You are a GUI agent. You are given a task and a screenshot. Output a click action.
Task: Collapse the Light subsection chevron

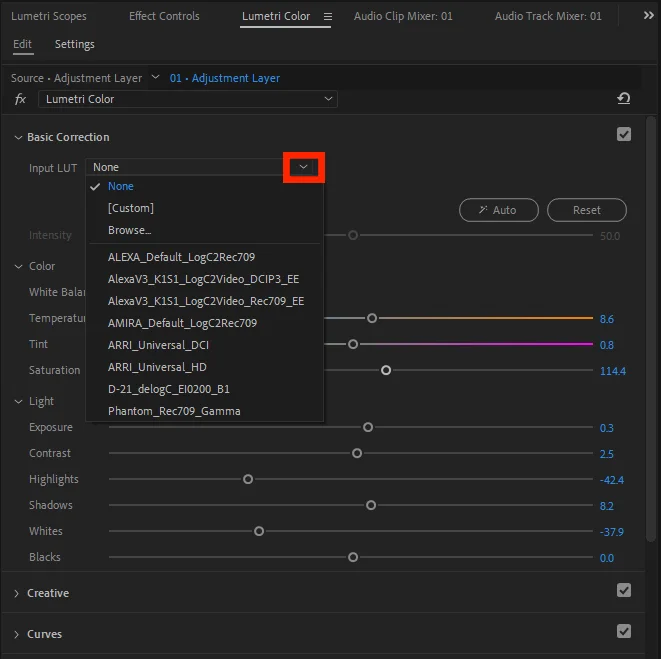18,401
